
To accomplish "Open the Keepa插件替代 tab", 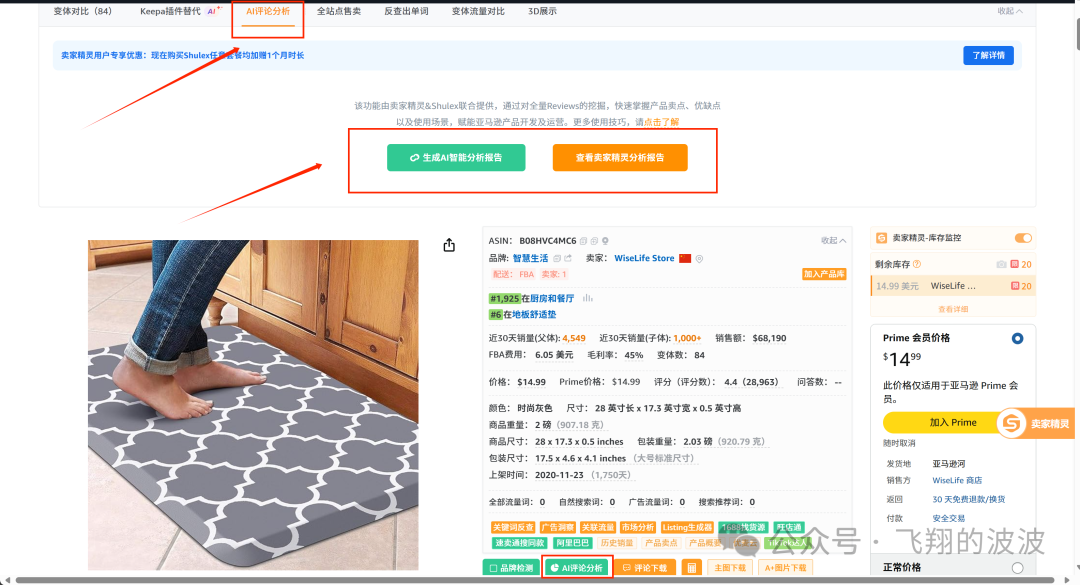I will [x=170, y=11].
